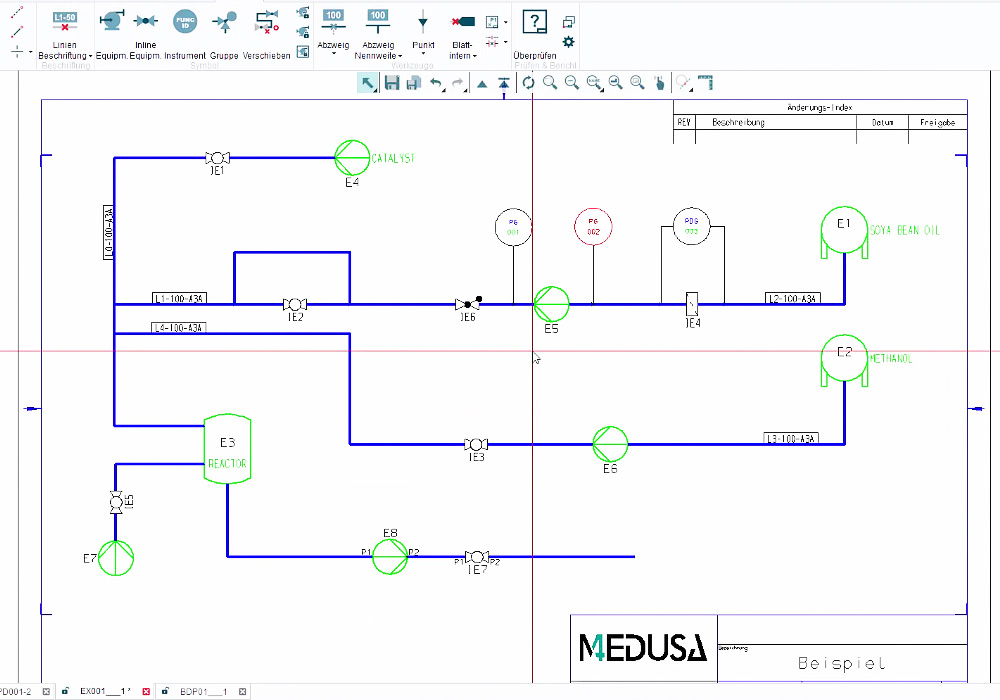Image resolution: width=1000 pixels, height=700 pixels.
Task: Open the Blattintern tool
Action: pyautogui.click(x=462, y=35)
